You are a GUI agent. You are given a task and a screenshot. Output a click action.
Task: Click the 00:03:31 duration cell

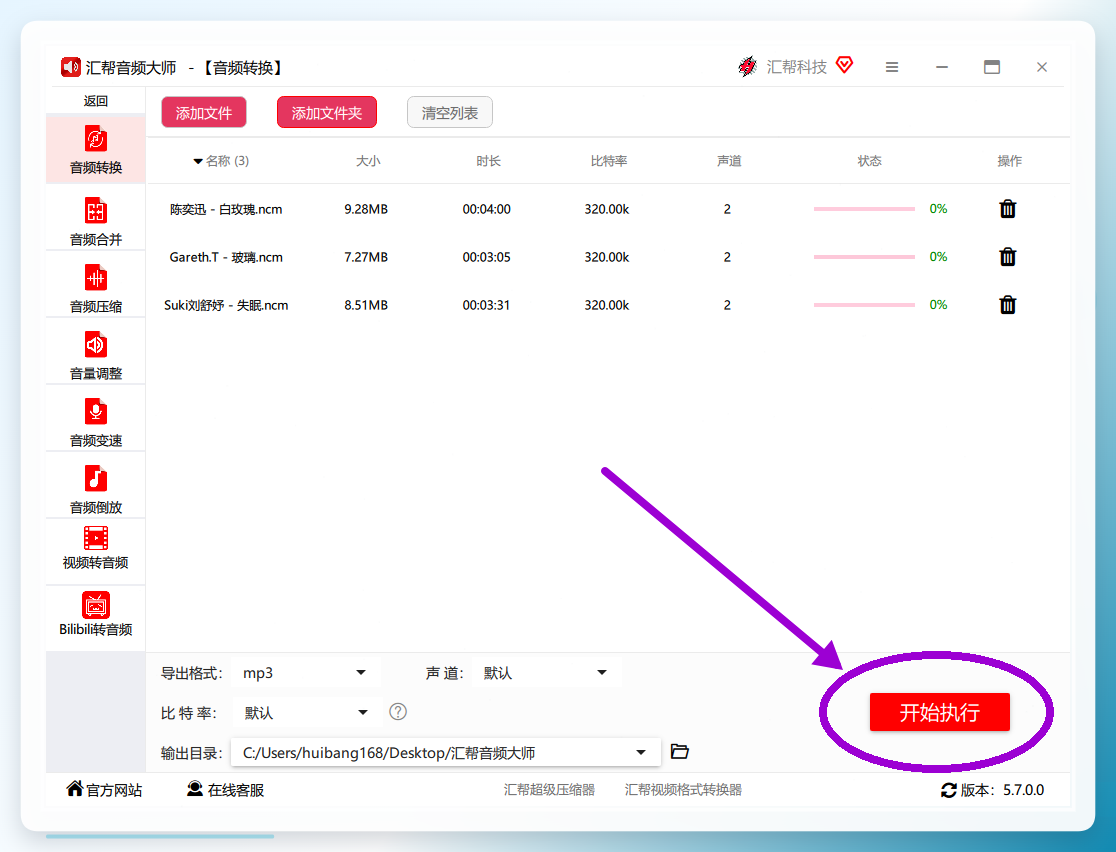[x=486, y=305]
